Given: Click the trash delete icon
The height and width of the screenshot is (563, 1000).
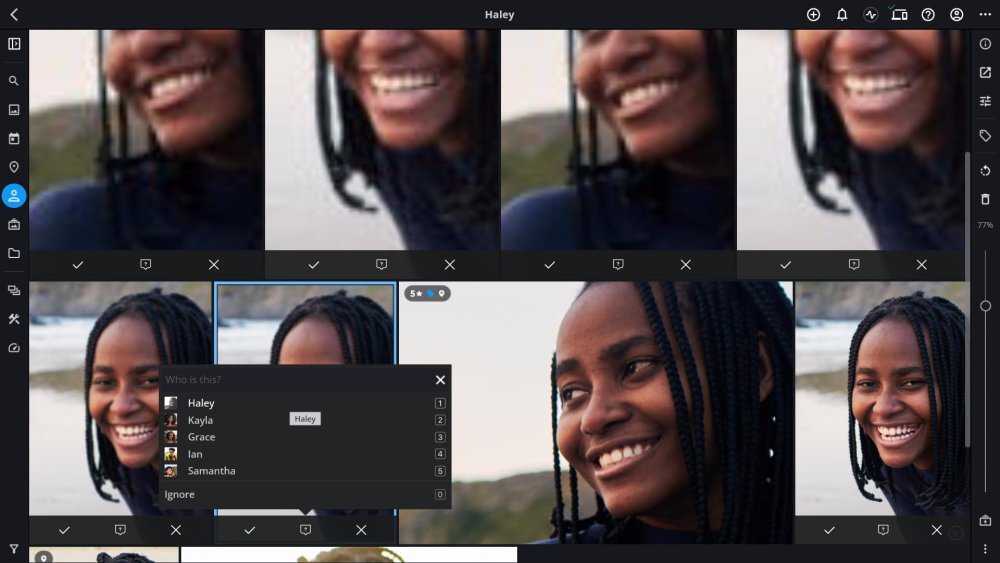Looking at the screenshot, I should tap(985, 200).
